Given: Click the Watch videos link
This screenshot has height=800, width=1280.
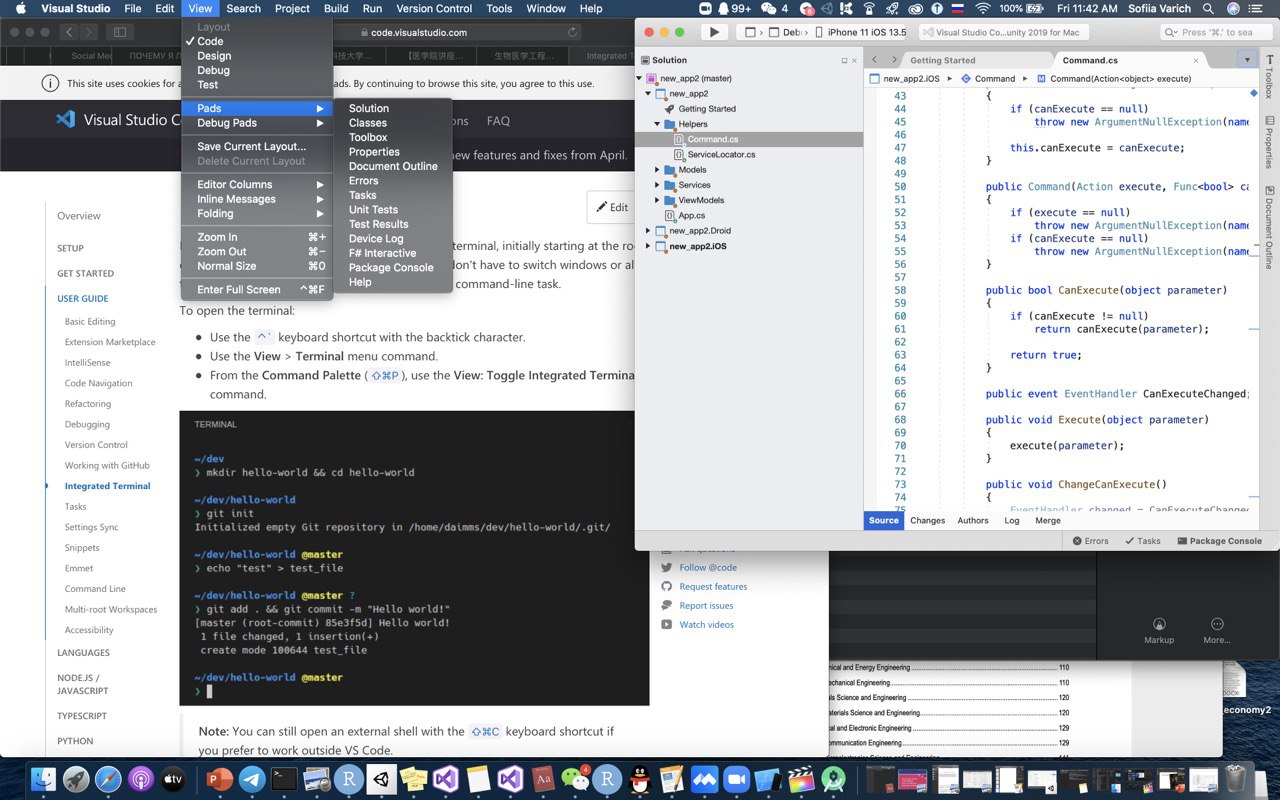Looking at the screenshot, I should (706, 624).
